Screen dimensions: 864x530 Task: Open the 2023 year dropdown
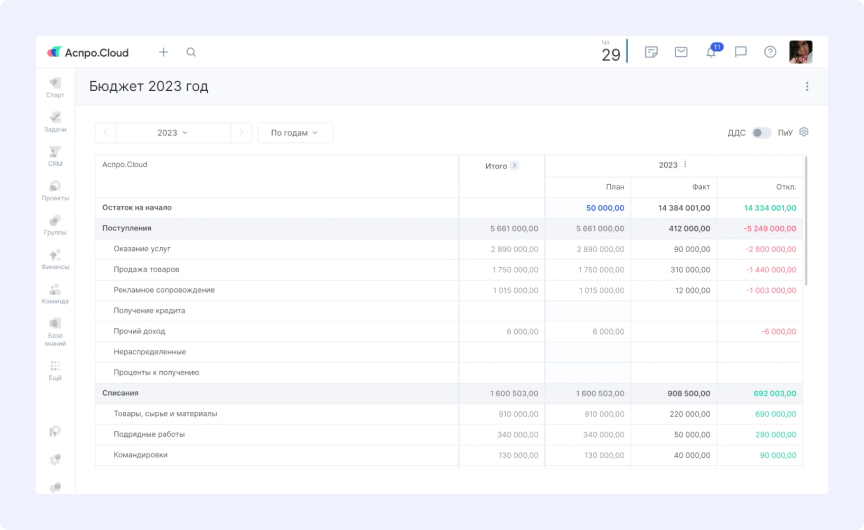click(173, 133)
